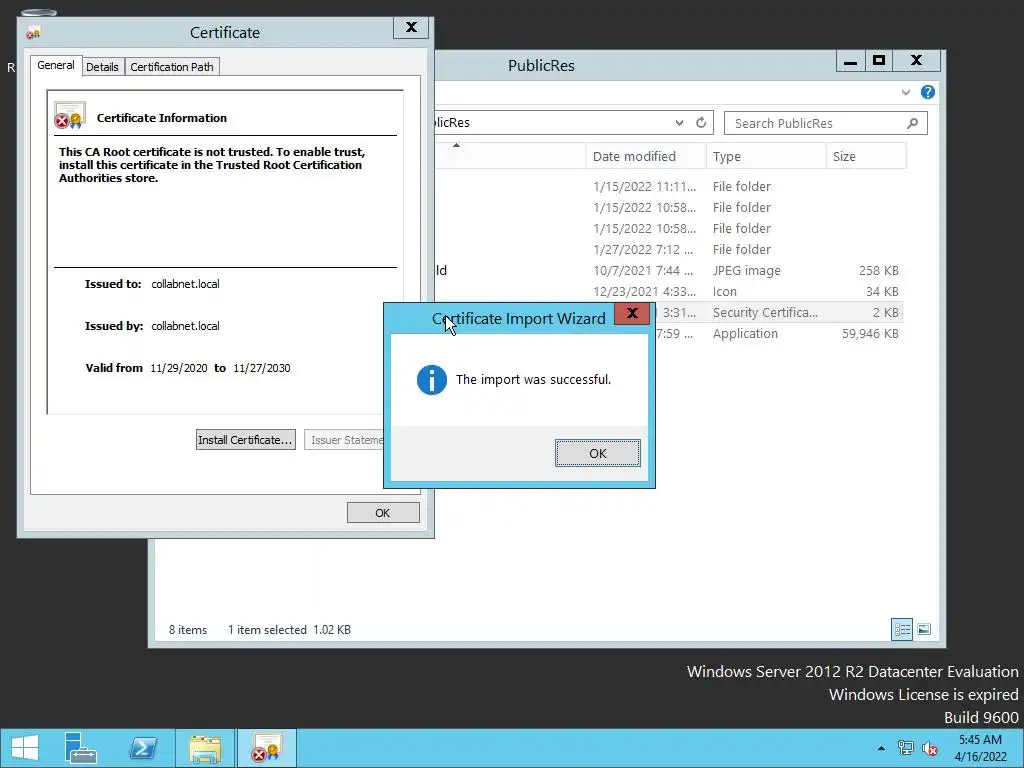Click the Issuer Statement button
The image size is (1024, 768).
tap(344, 440)
